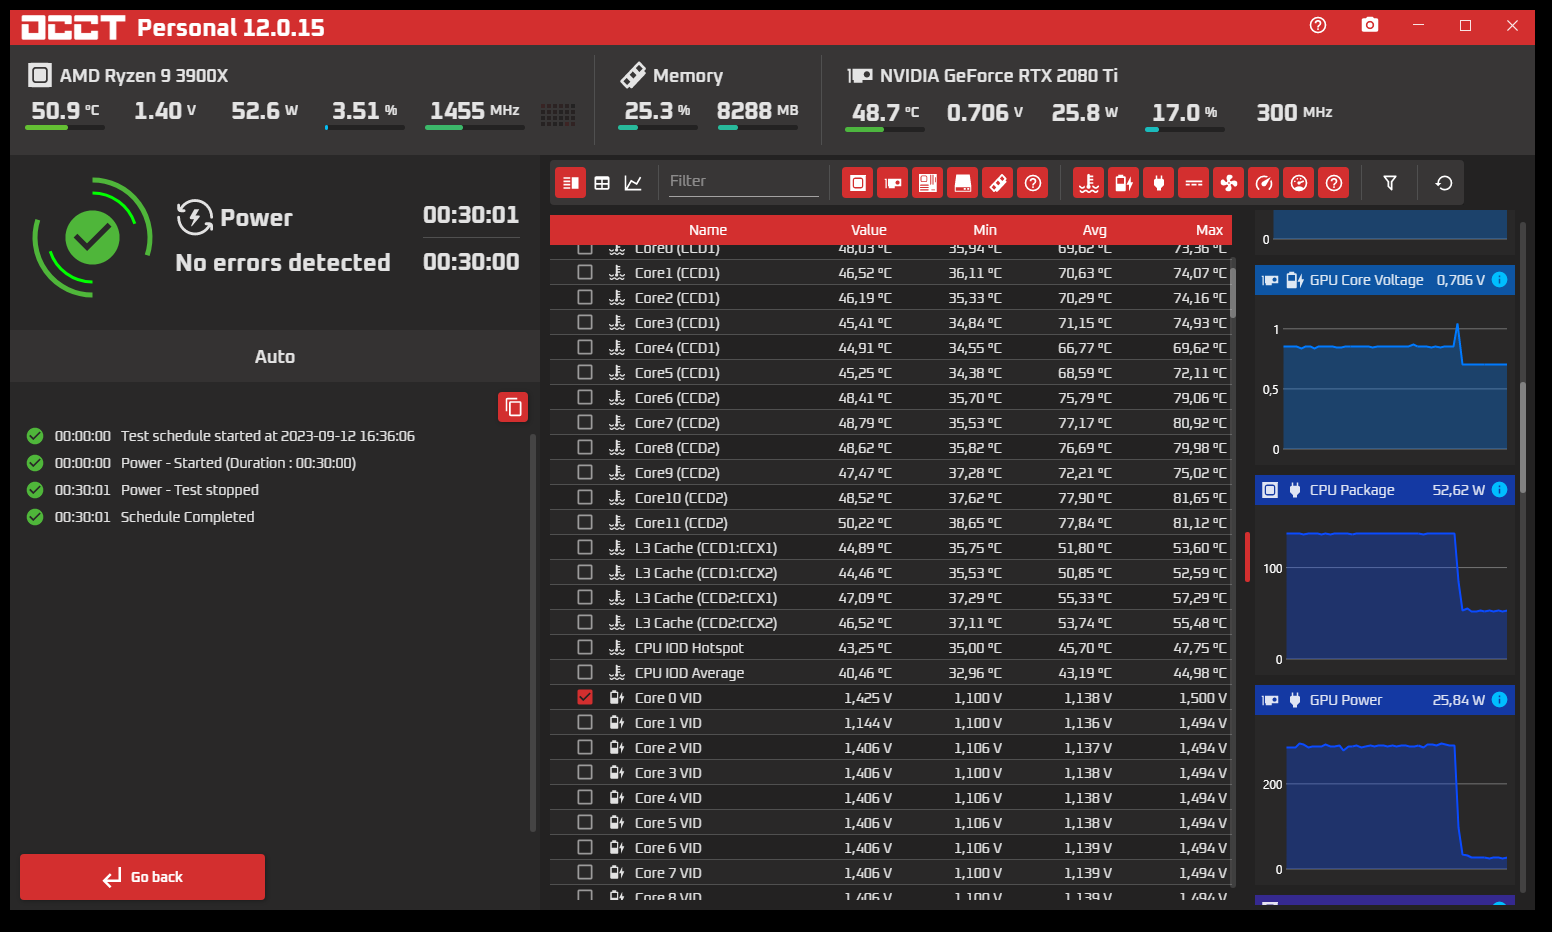
Task: Show info for GPU Core Voltage graph
Action: [1499, 280]
